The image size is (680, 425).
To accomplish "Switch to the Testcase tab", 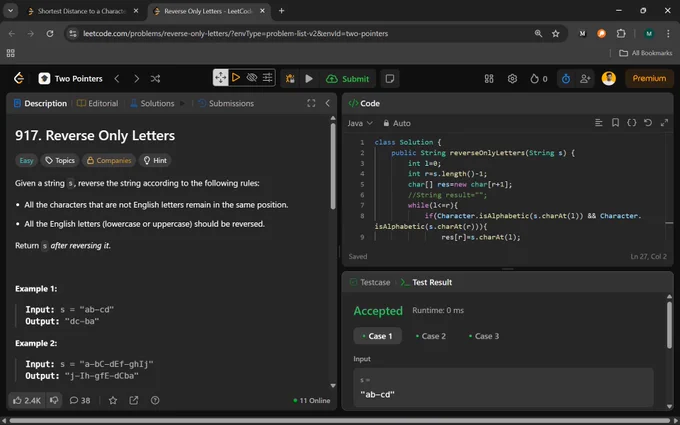I will (370, 282).
